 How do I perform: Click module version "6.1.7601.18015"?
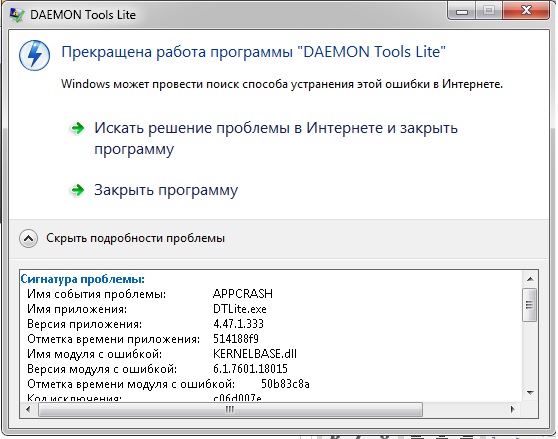[x=250, y=369]
